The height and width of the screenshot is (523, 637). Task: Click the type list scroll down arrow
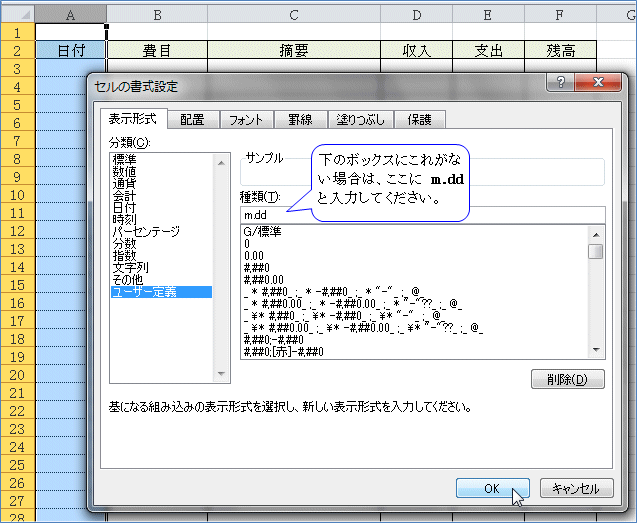point(596,349)
